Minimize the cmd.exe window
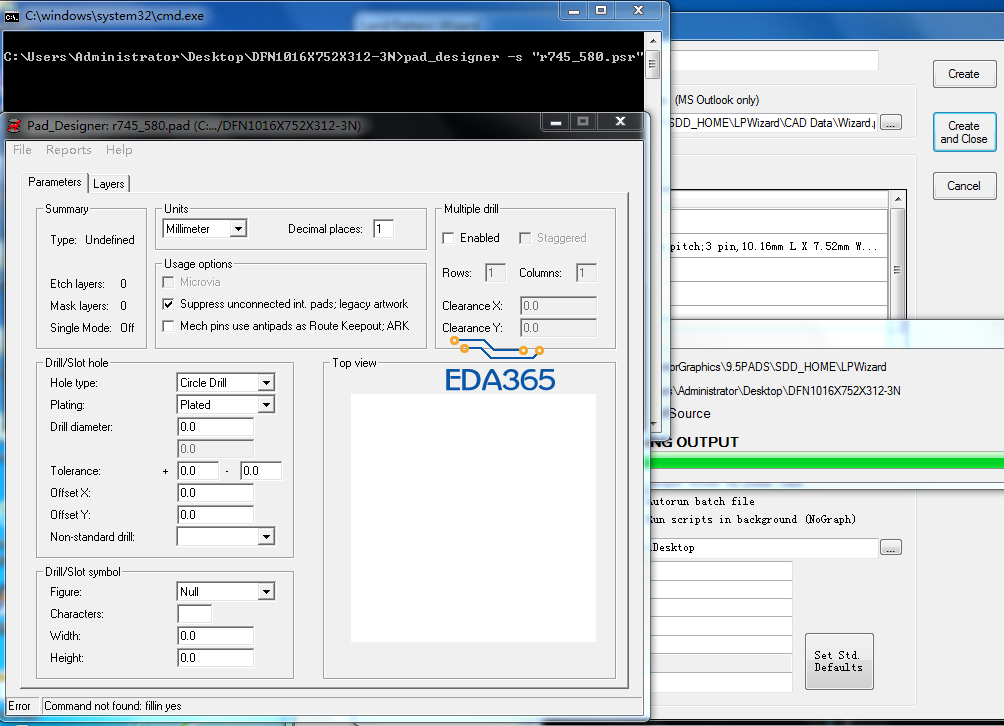The image size is (1004, 726). (x=574, y=10)
